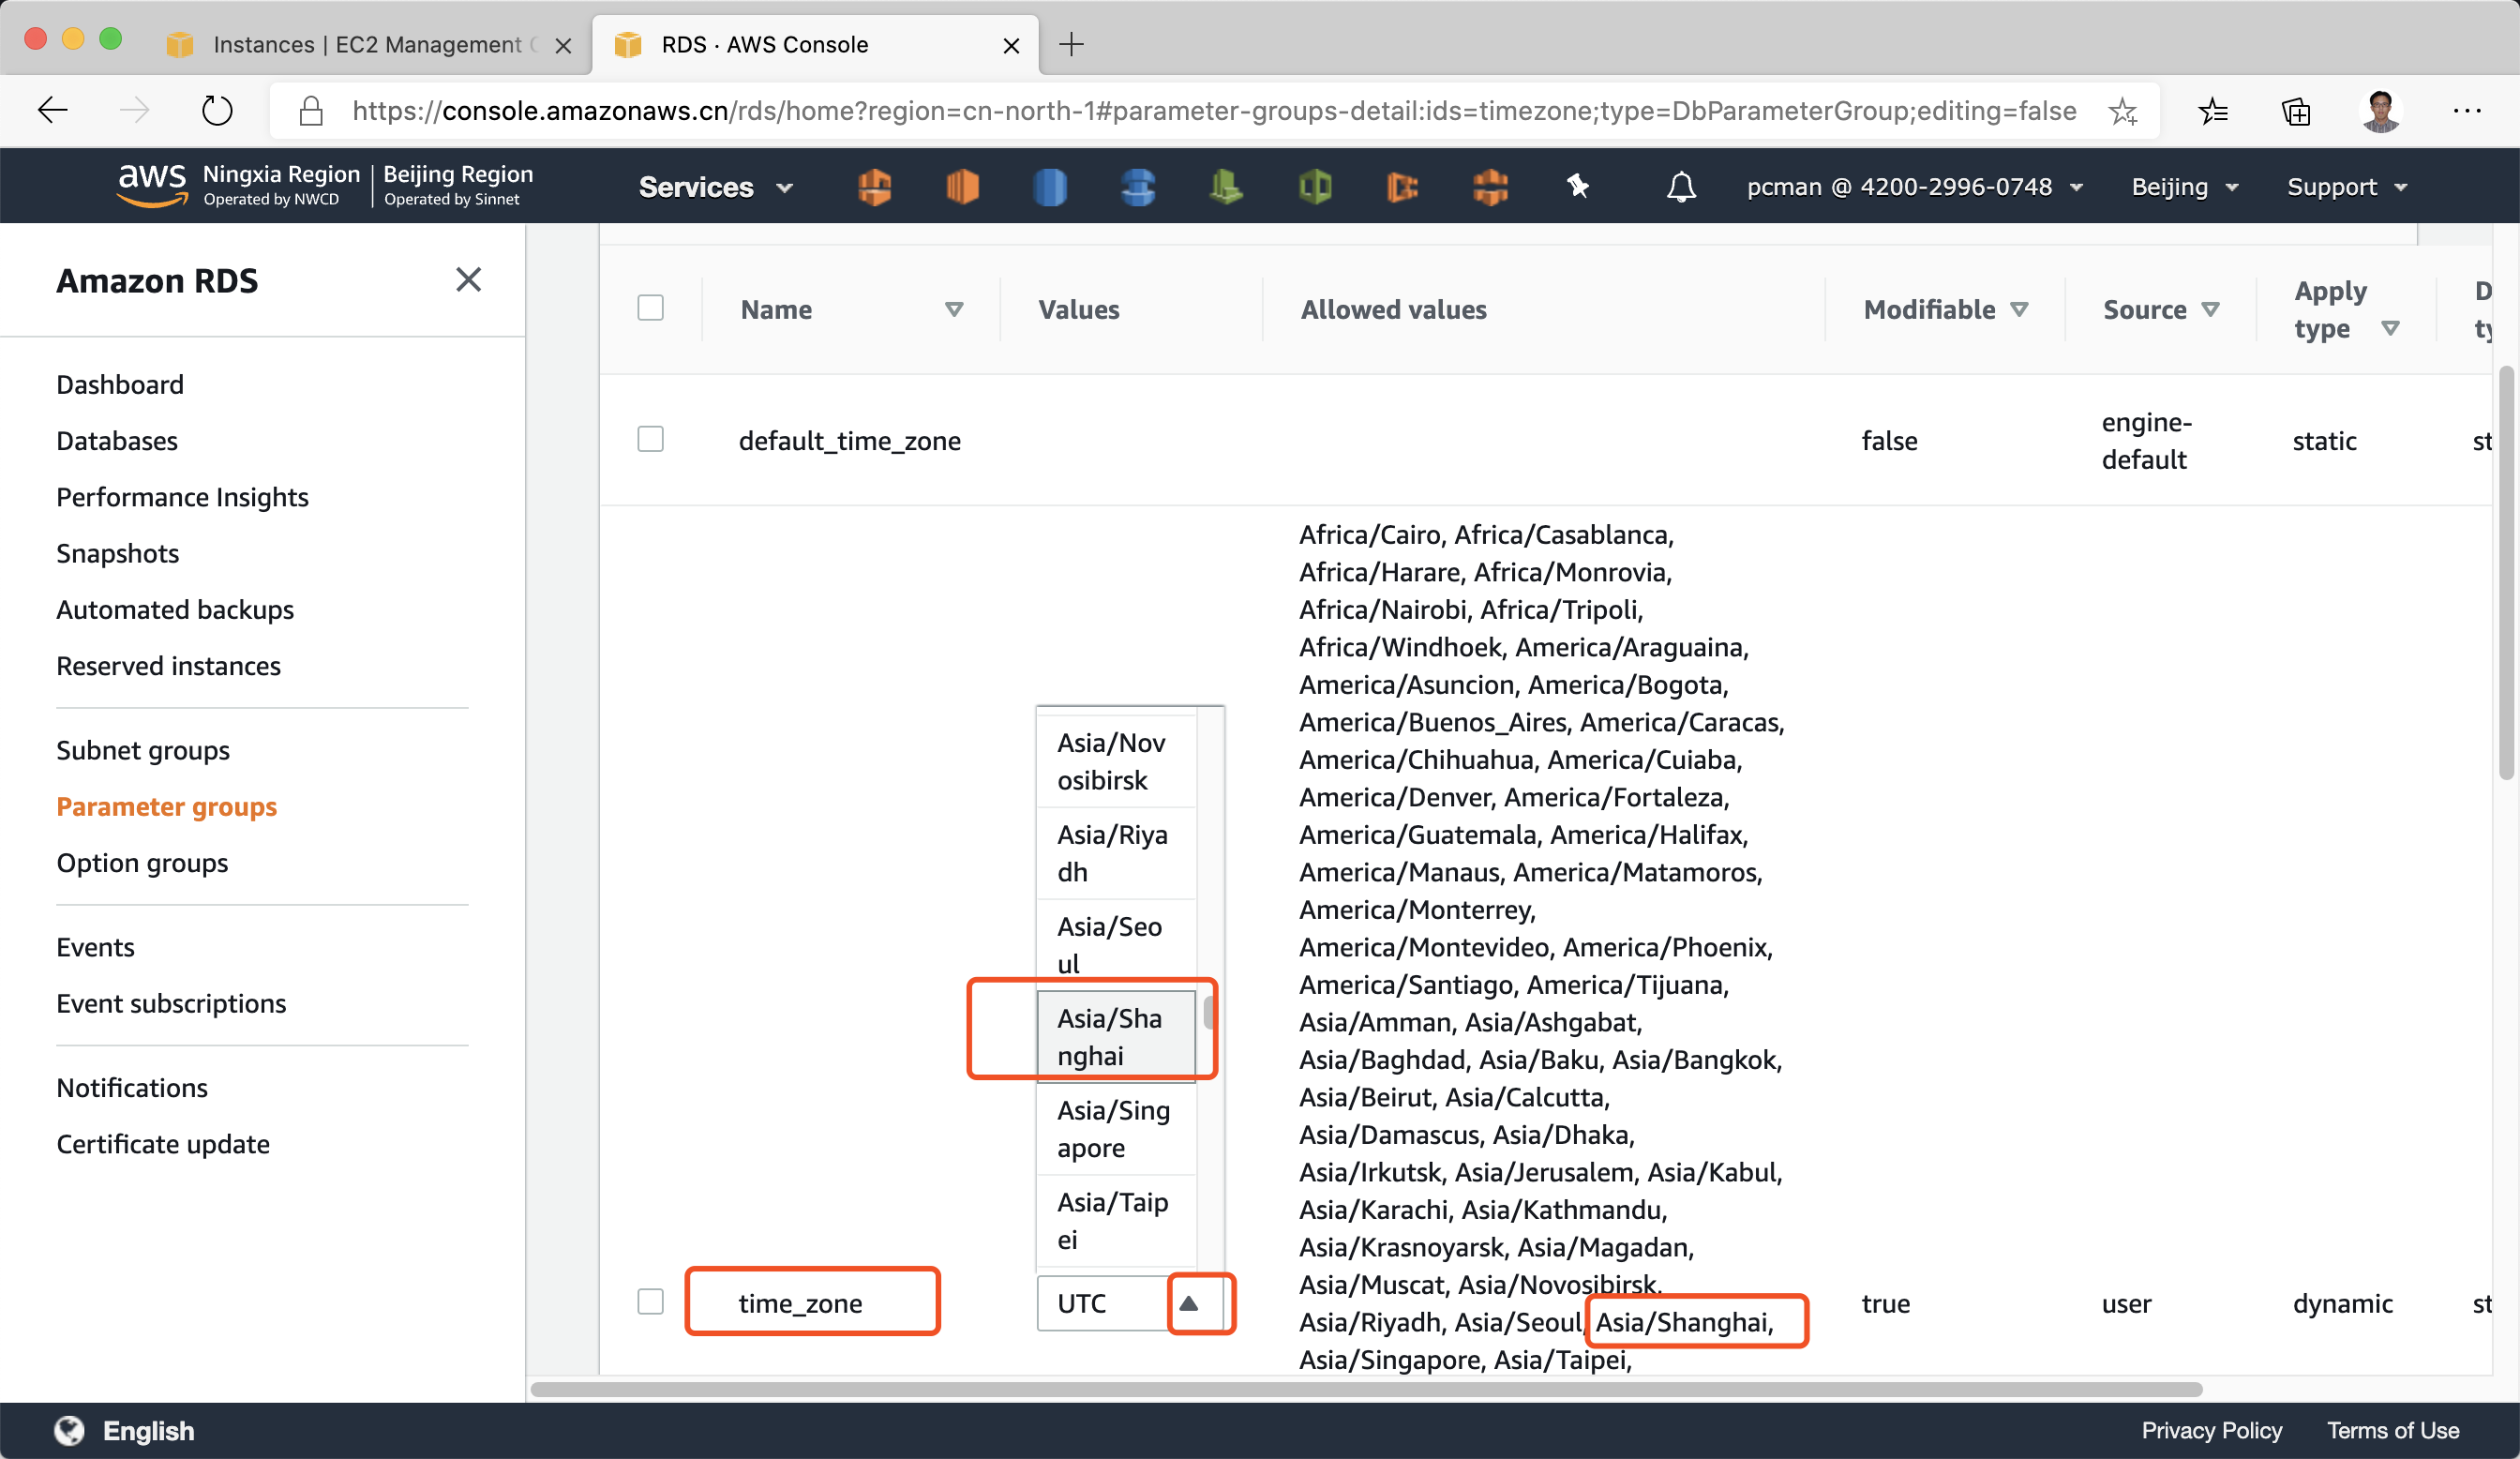Reload the page with browser refresh icon
Image resolution: width=2520 pixels, height=1459 pixels.
click(x=216, y=110)
